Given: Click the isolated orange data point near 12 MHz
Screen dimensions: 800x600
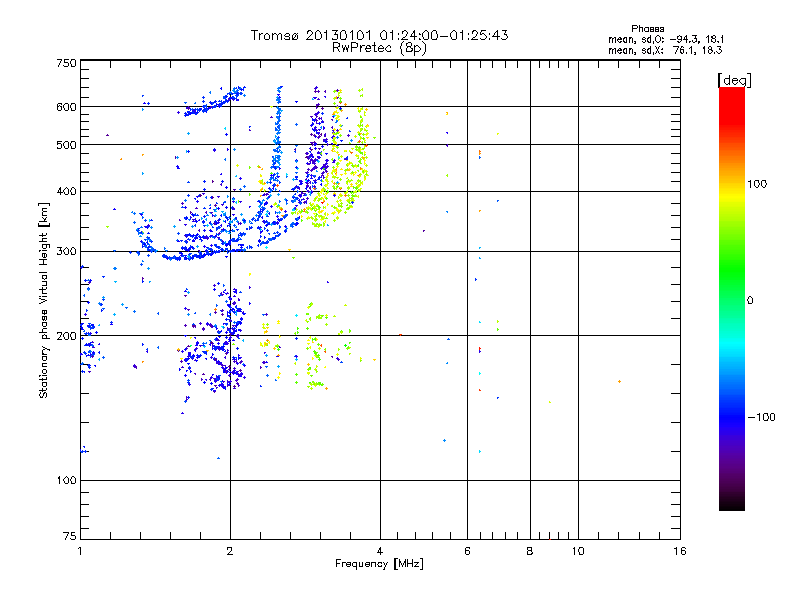Looking at the screenshot, I should pos(619,382).
